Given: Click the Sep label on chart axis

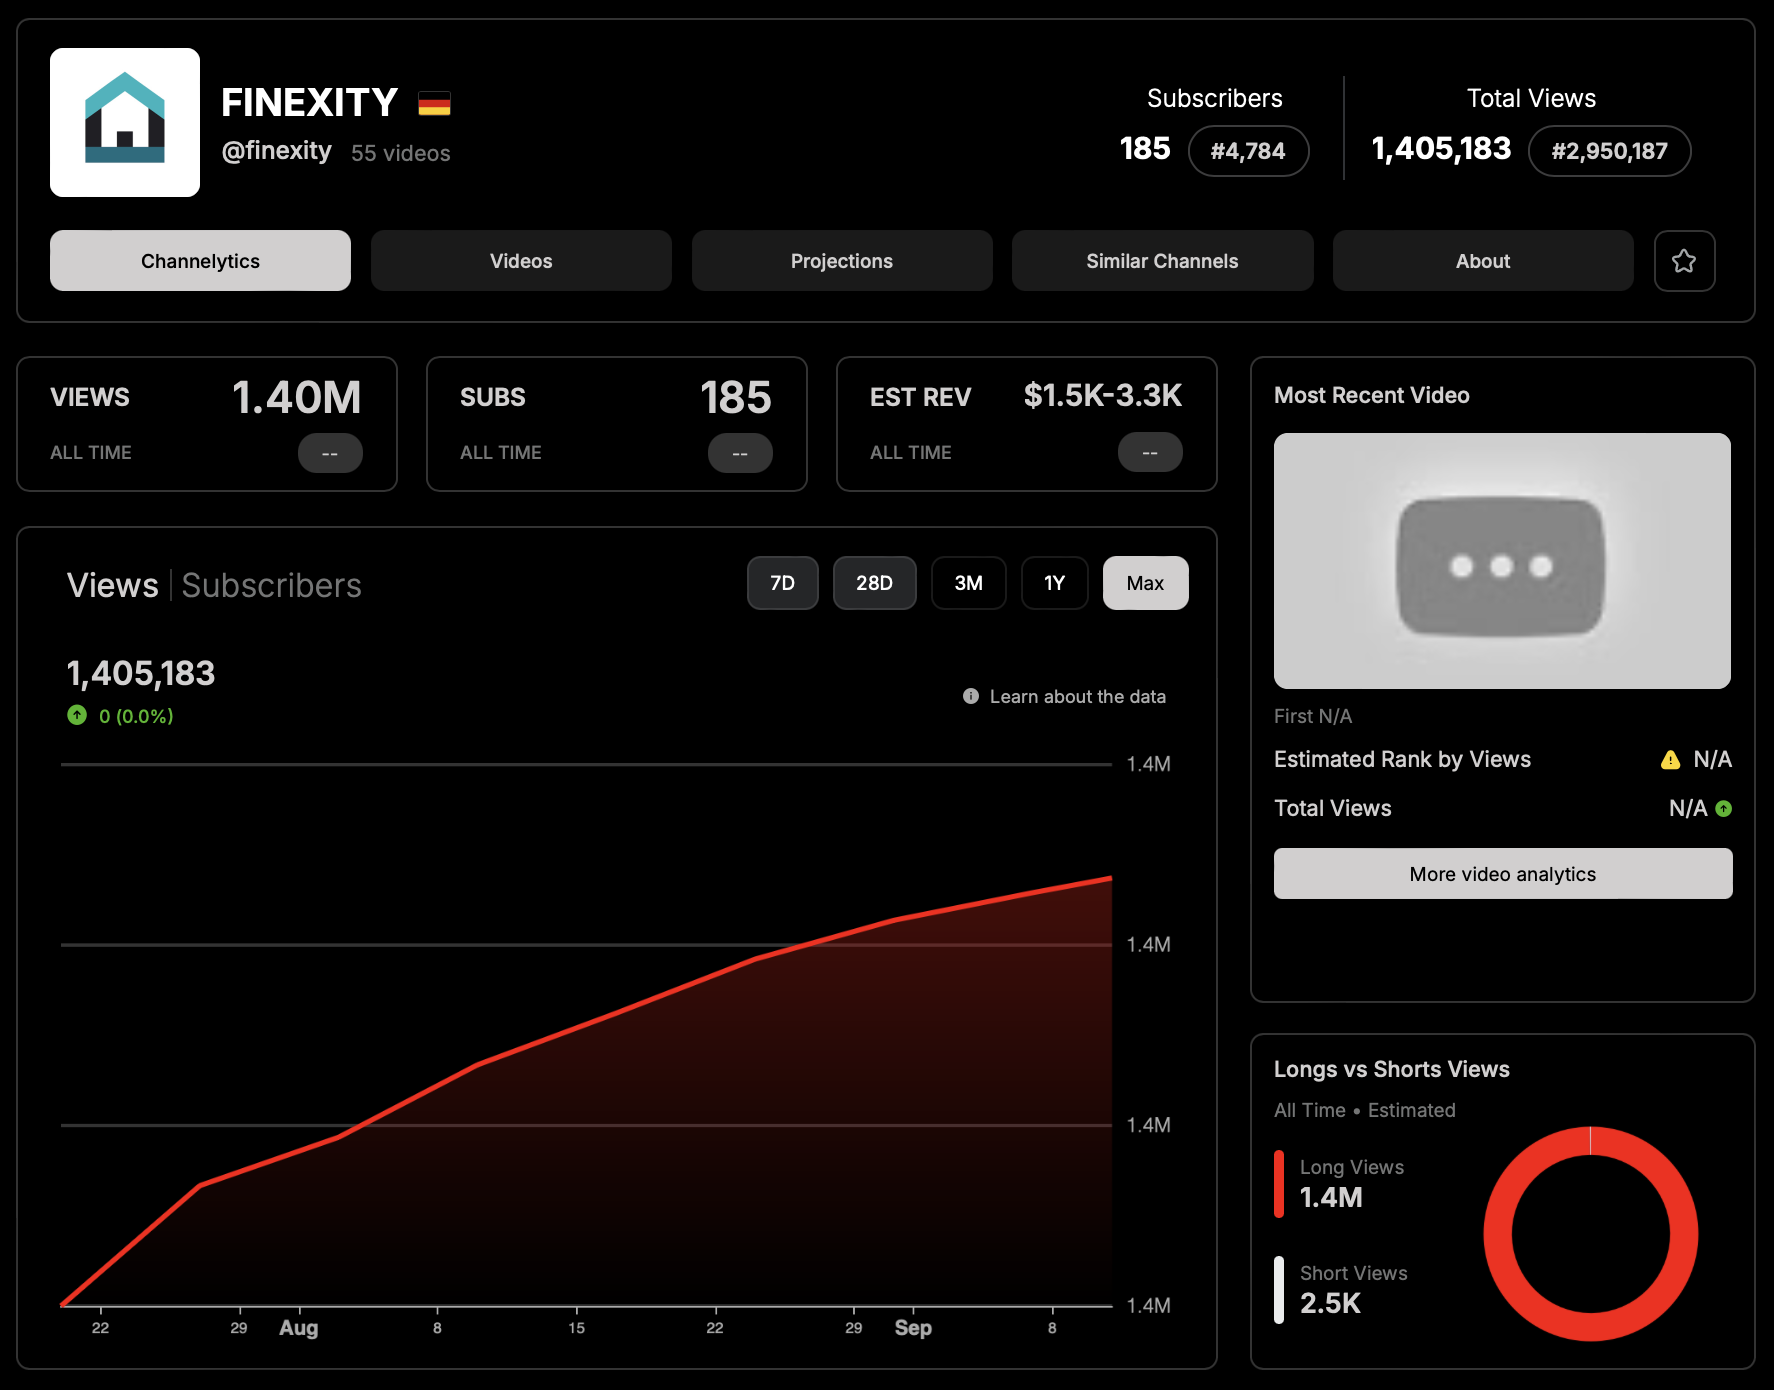Looking at the screenshot, I should click(x=913, y=1328).
